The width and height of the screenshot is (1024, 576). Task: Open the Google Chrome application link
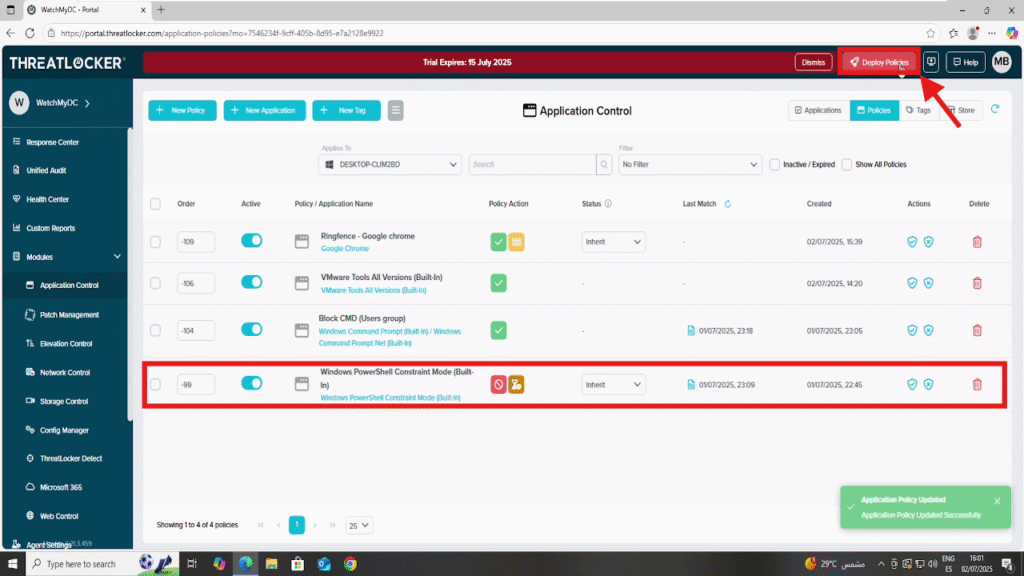[x=345, y=249]
